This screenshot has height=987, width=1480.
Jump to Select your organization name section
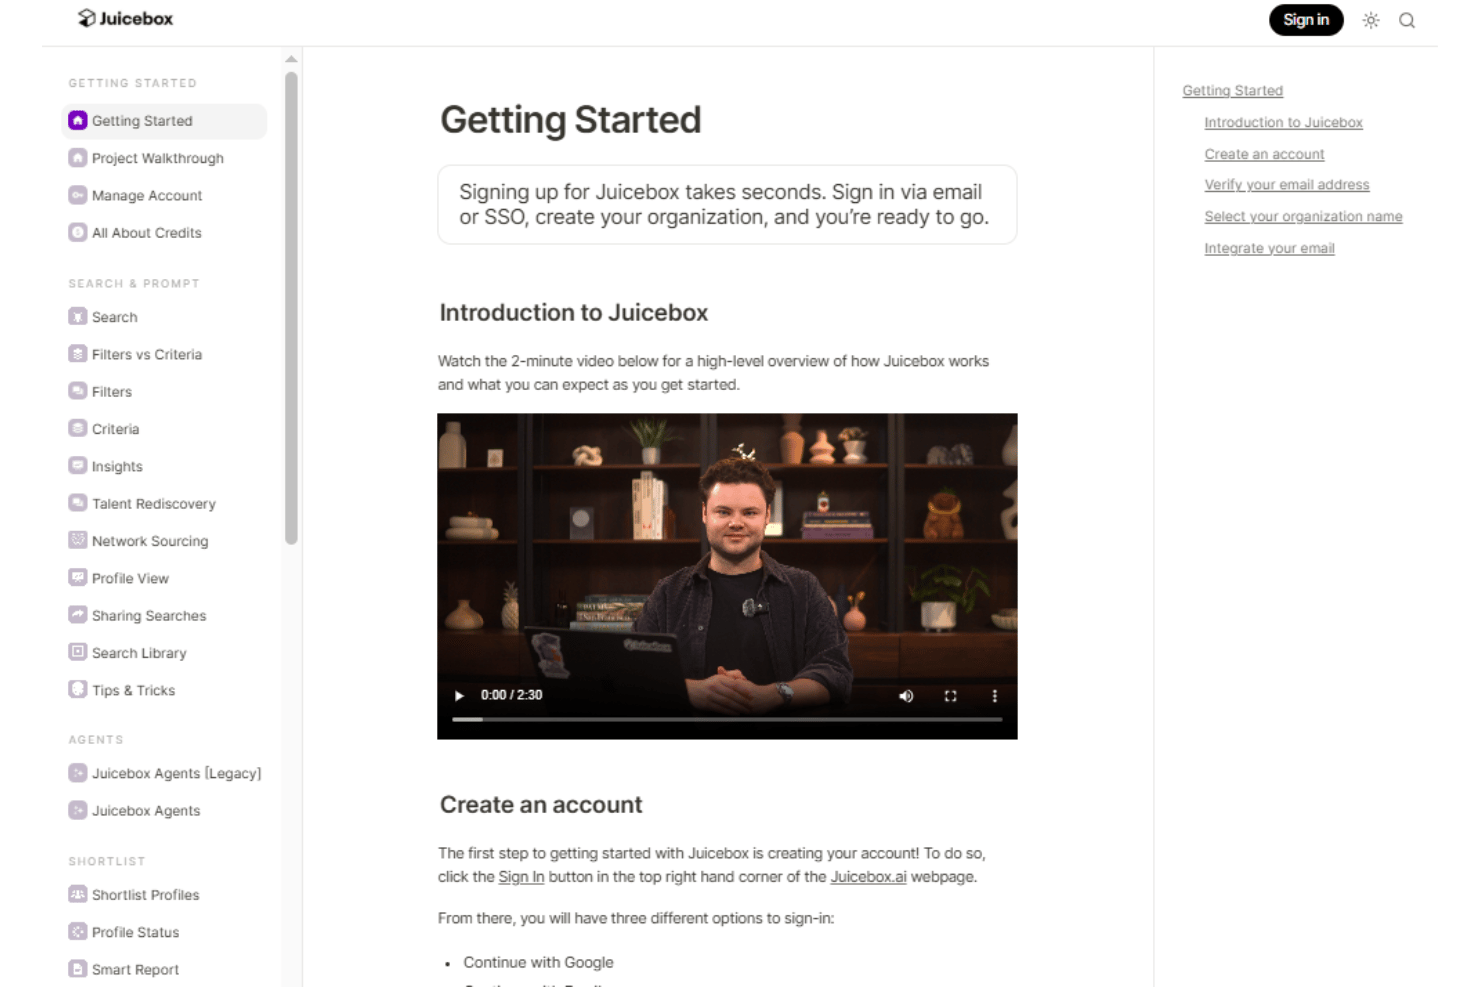point(1303,216)
